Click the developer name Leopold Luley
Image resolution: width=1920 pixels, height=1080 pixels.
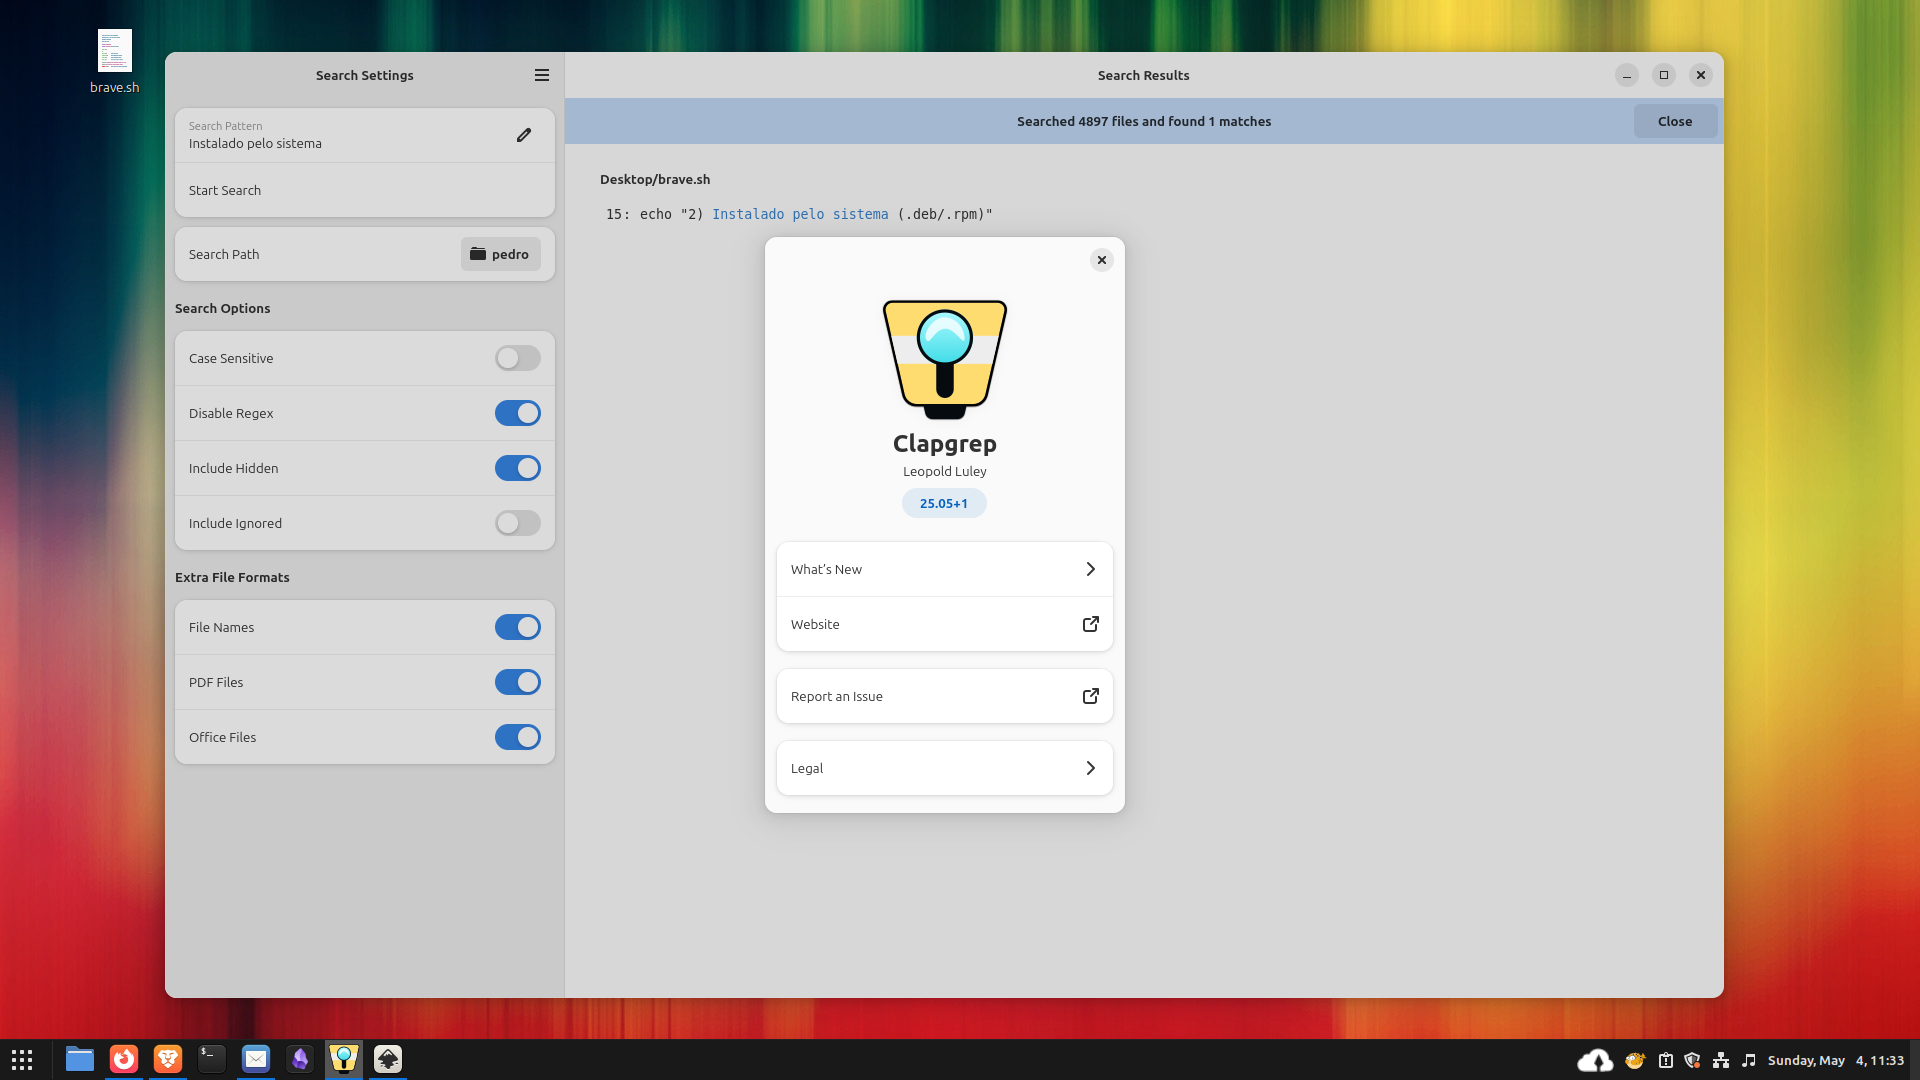click(945, 471)
